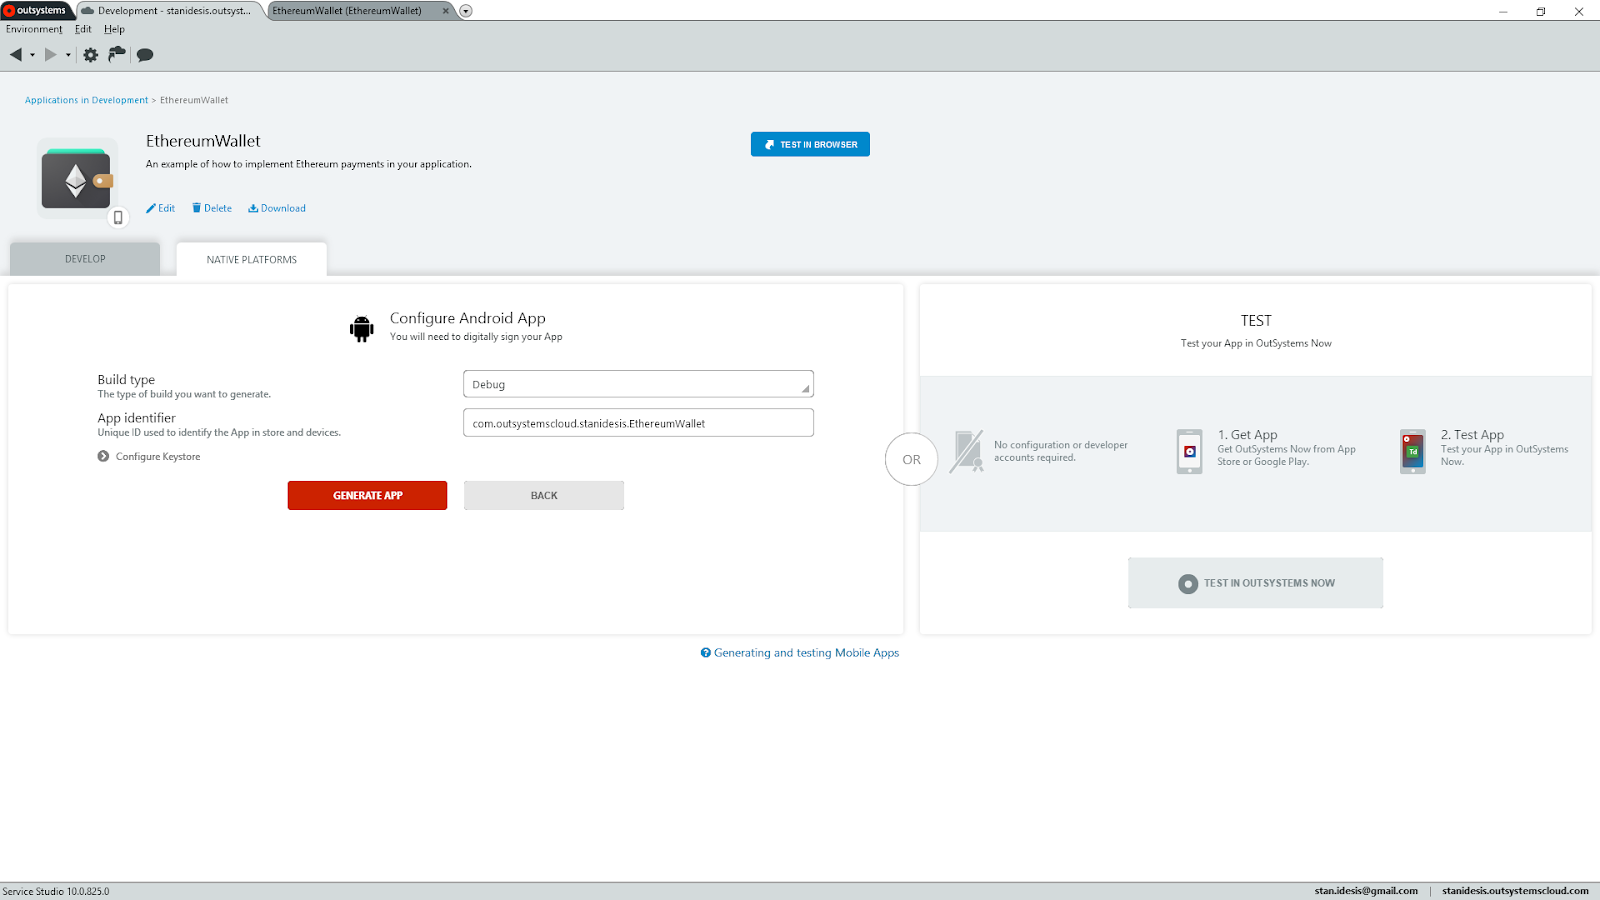Click the Android robot icon
The width and height of the screenshot is (1600, 900).
pyautogui.click(x=360, y=327)
